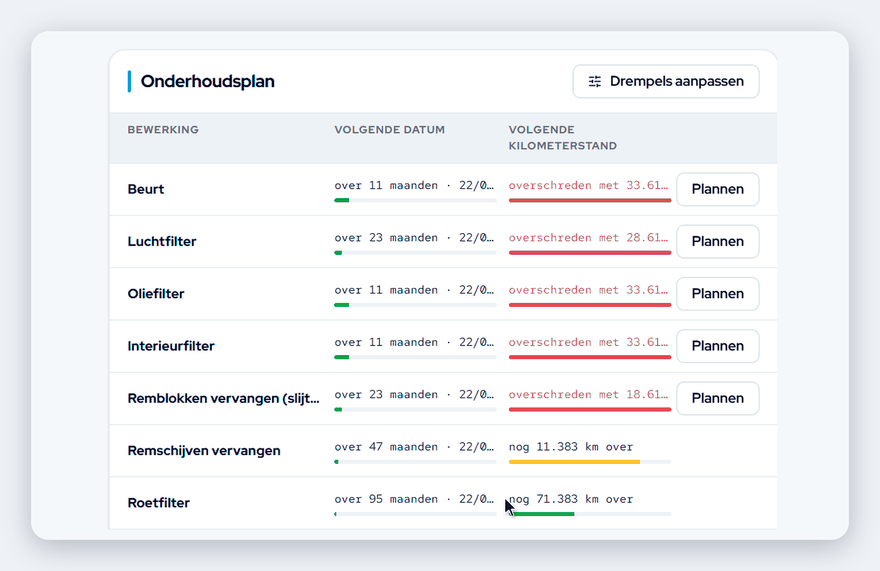Click the sliders icon in Drempels aanpassen
Screen dimensions: 880x571
click(x=595, y=81)
